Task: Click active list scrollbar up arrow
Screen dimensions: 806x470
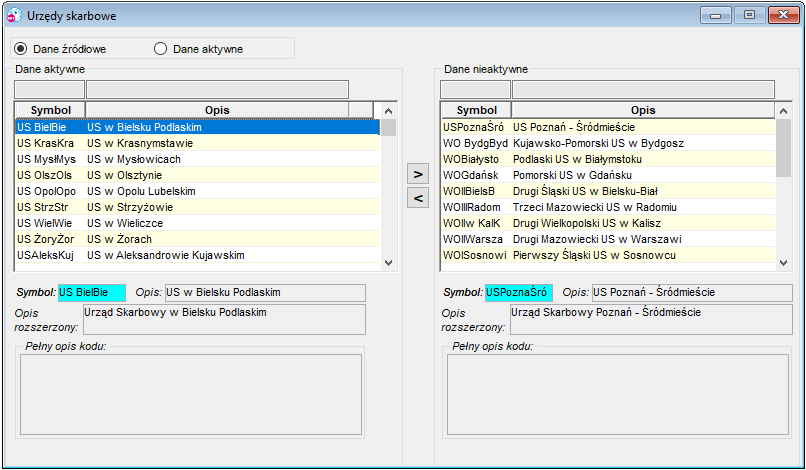Action: click(389, 111)
